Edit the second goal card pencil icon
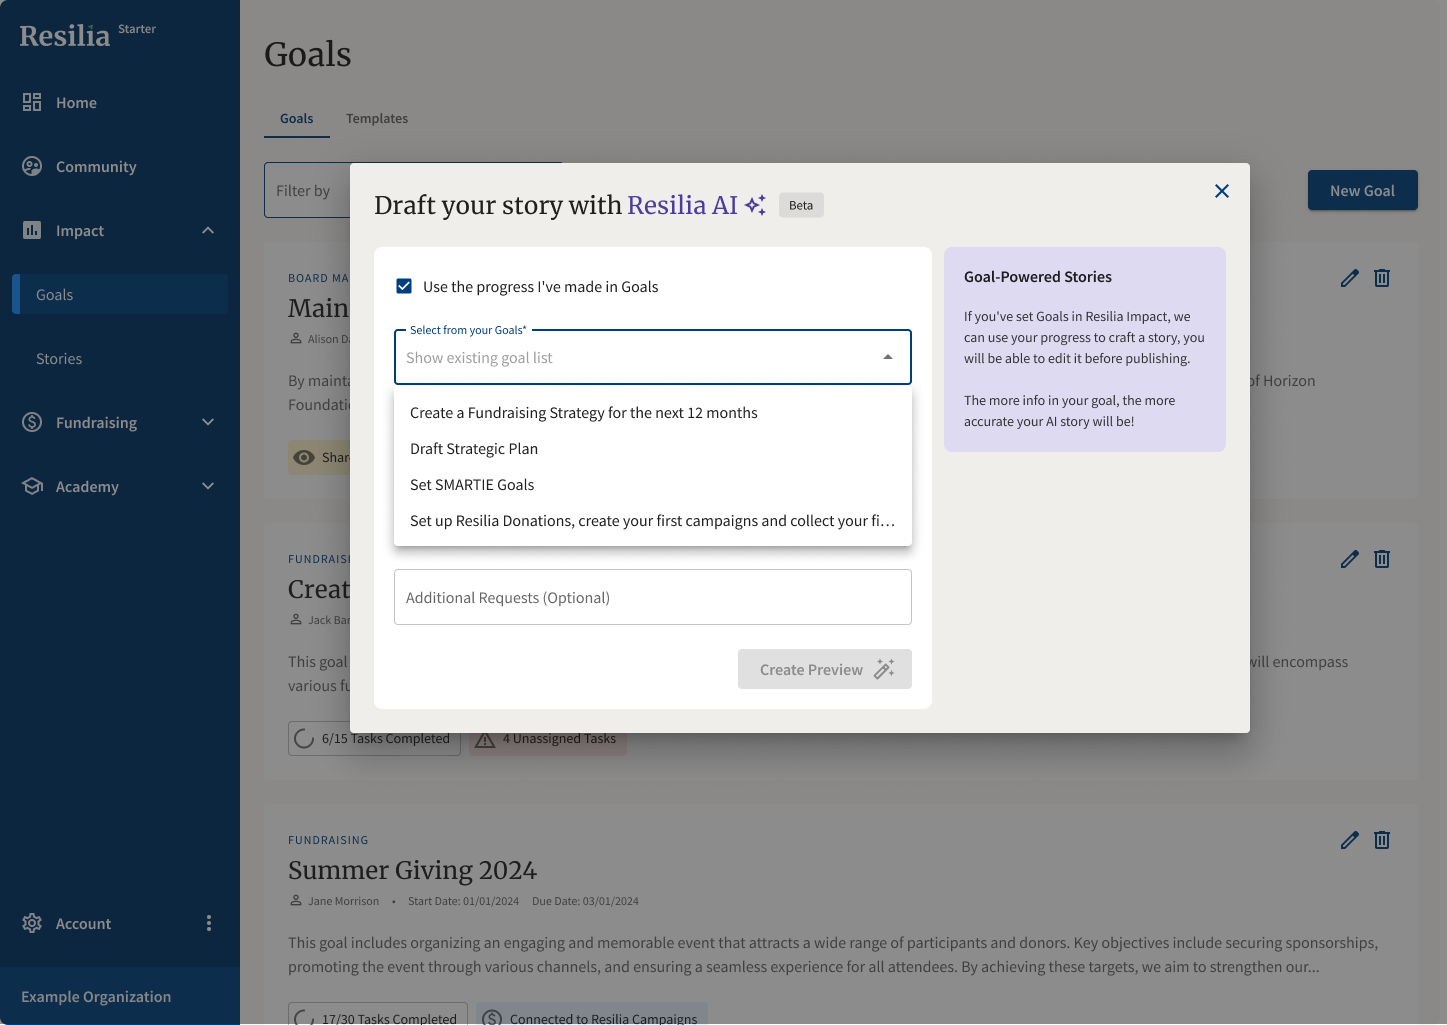 [1350, 559]
